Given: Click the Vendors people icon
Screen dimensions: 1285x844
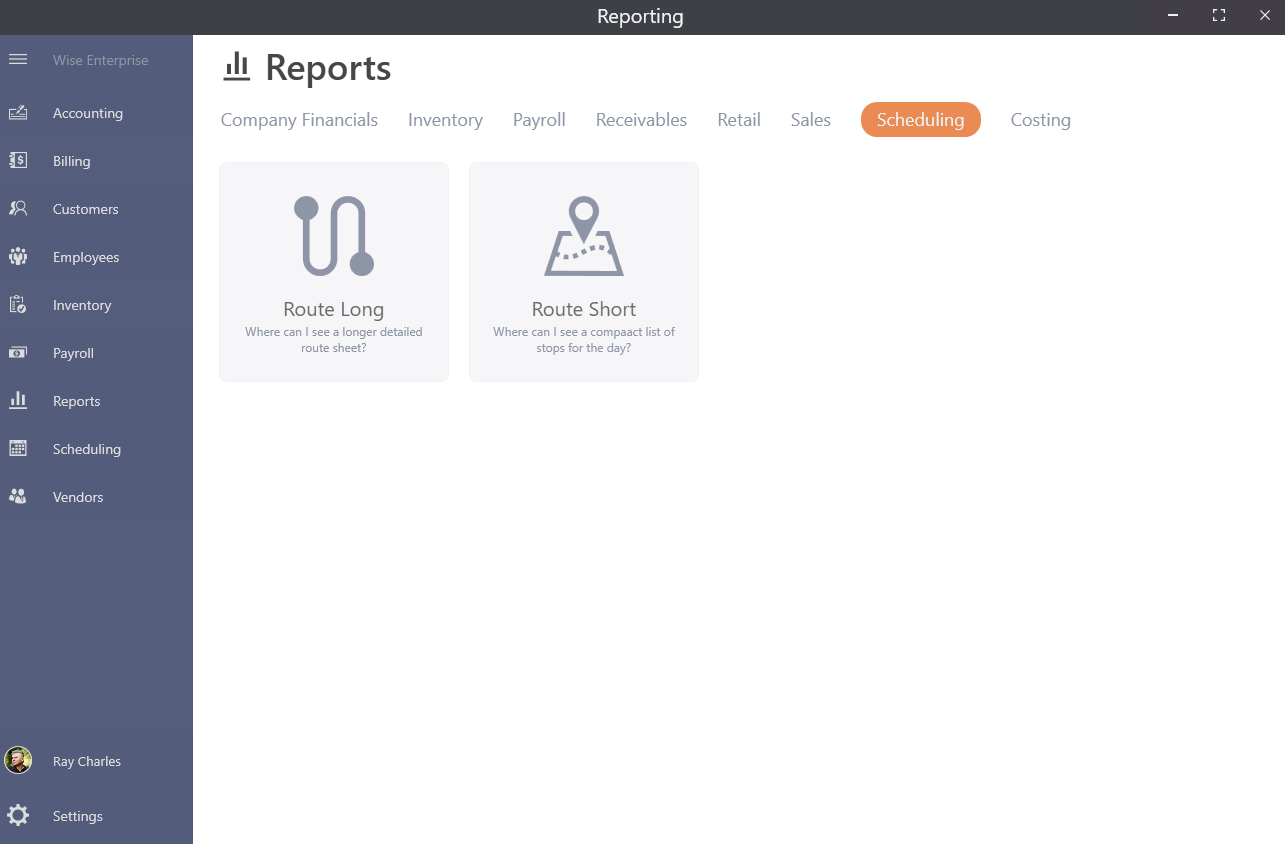Looking at the screenshot, I should click(18, 497).
